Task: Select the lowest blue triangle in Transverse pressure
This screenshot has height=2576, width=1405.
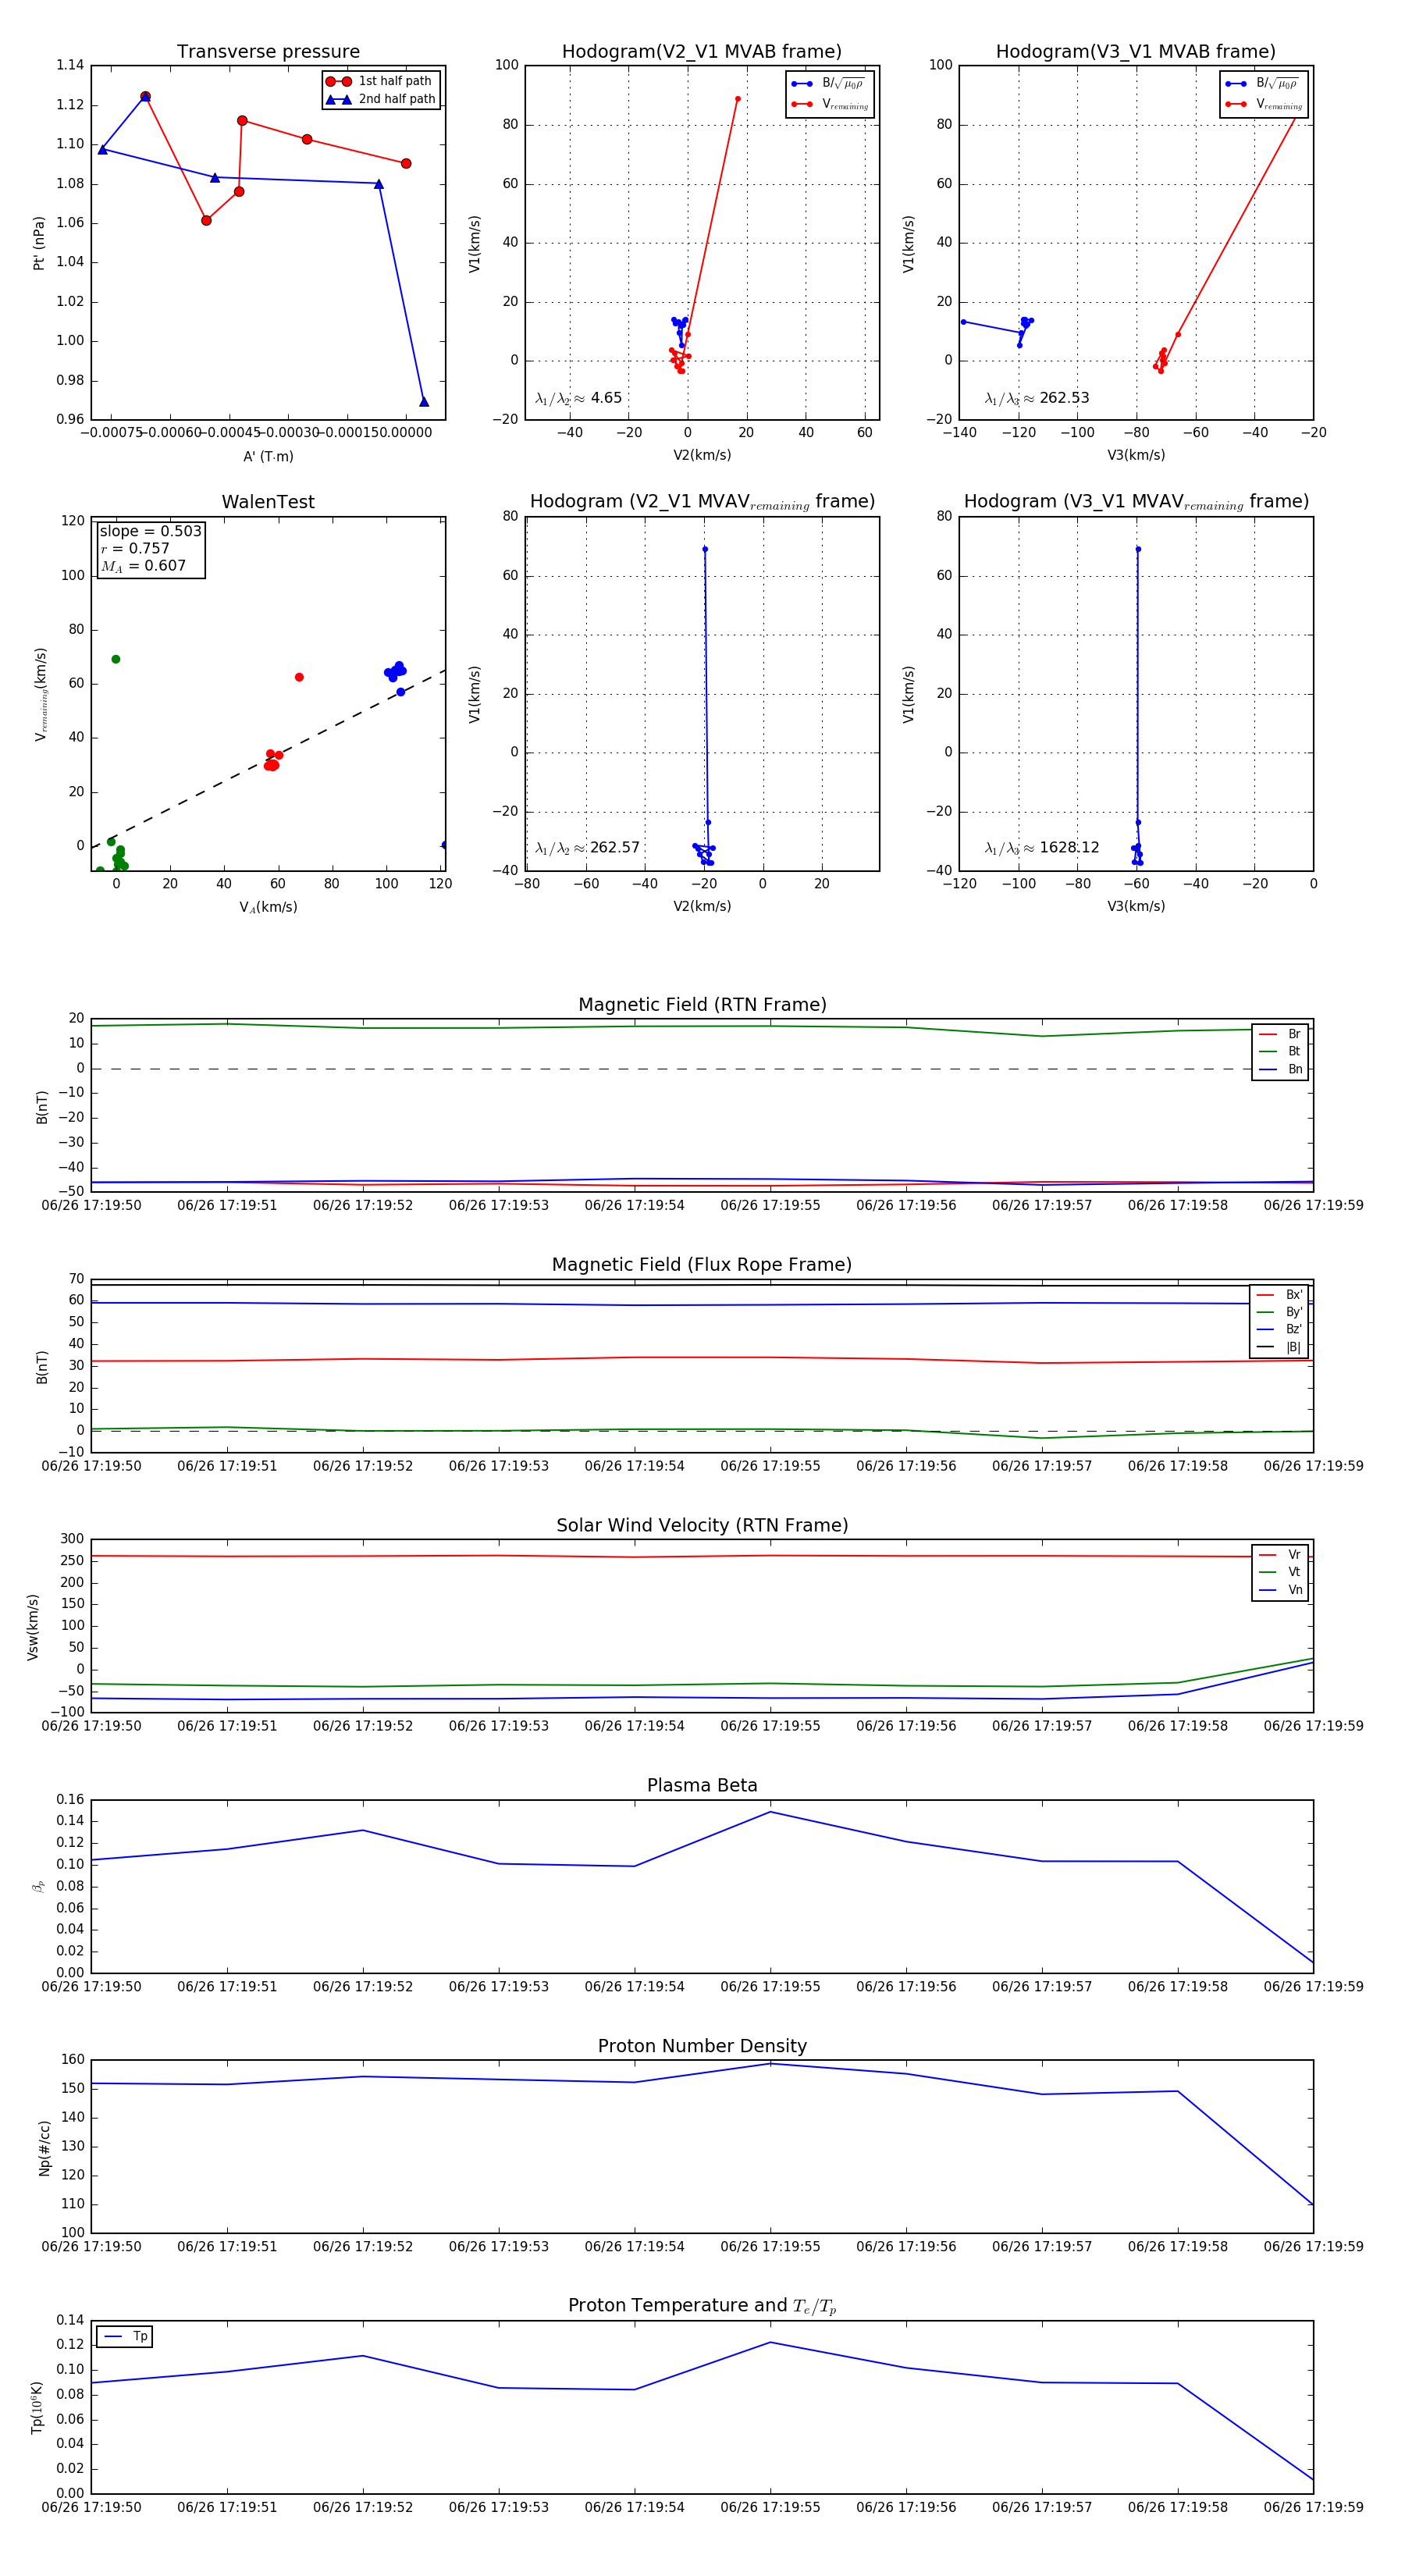Action: tap(424, 402)
